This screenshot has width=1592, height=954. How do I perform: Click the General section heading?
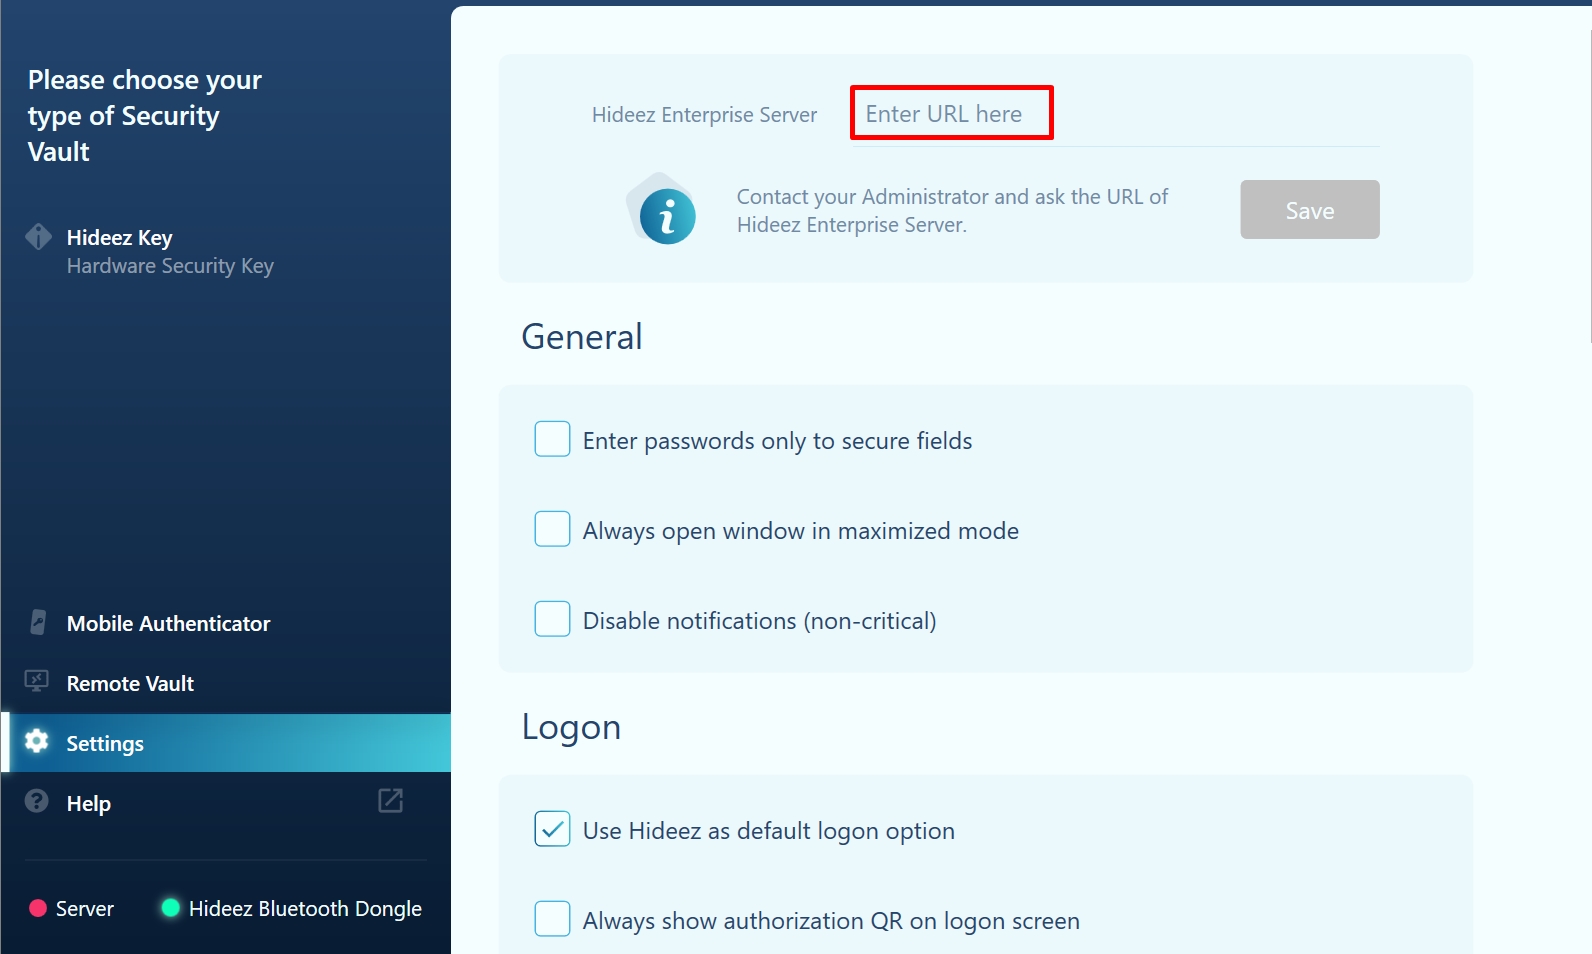pos(582,337)
